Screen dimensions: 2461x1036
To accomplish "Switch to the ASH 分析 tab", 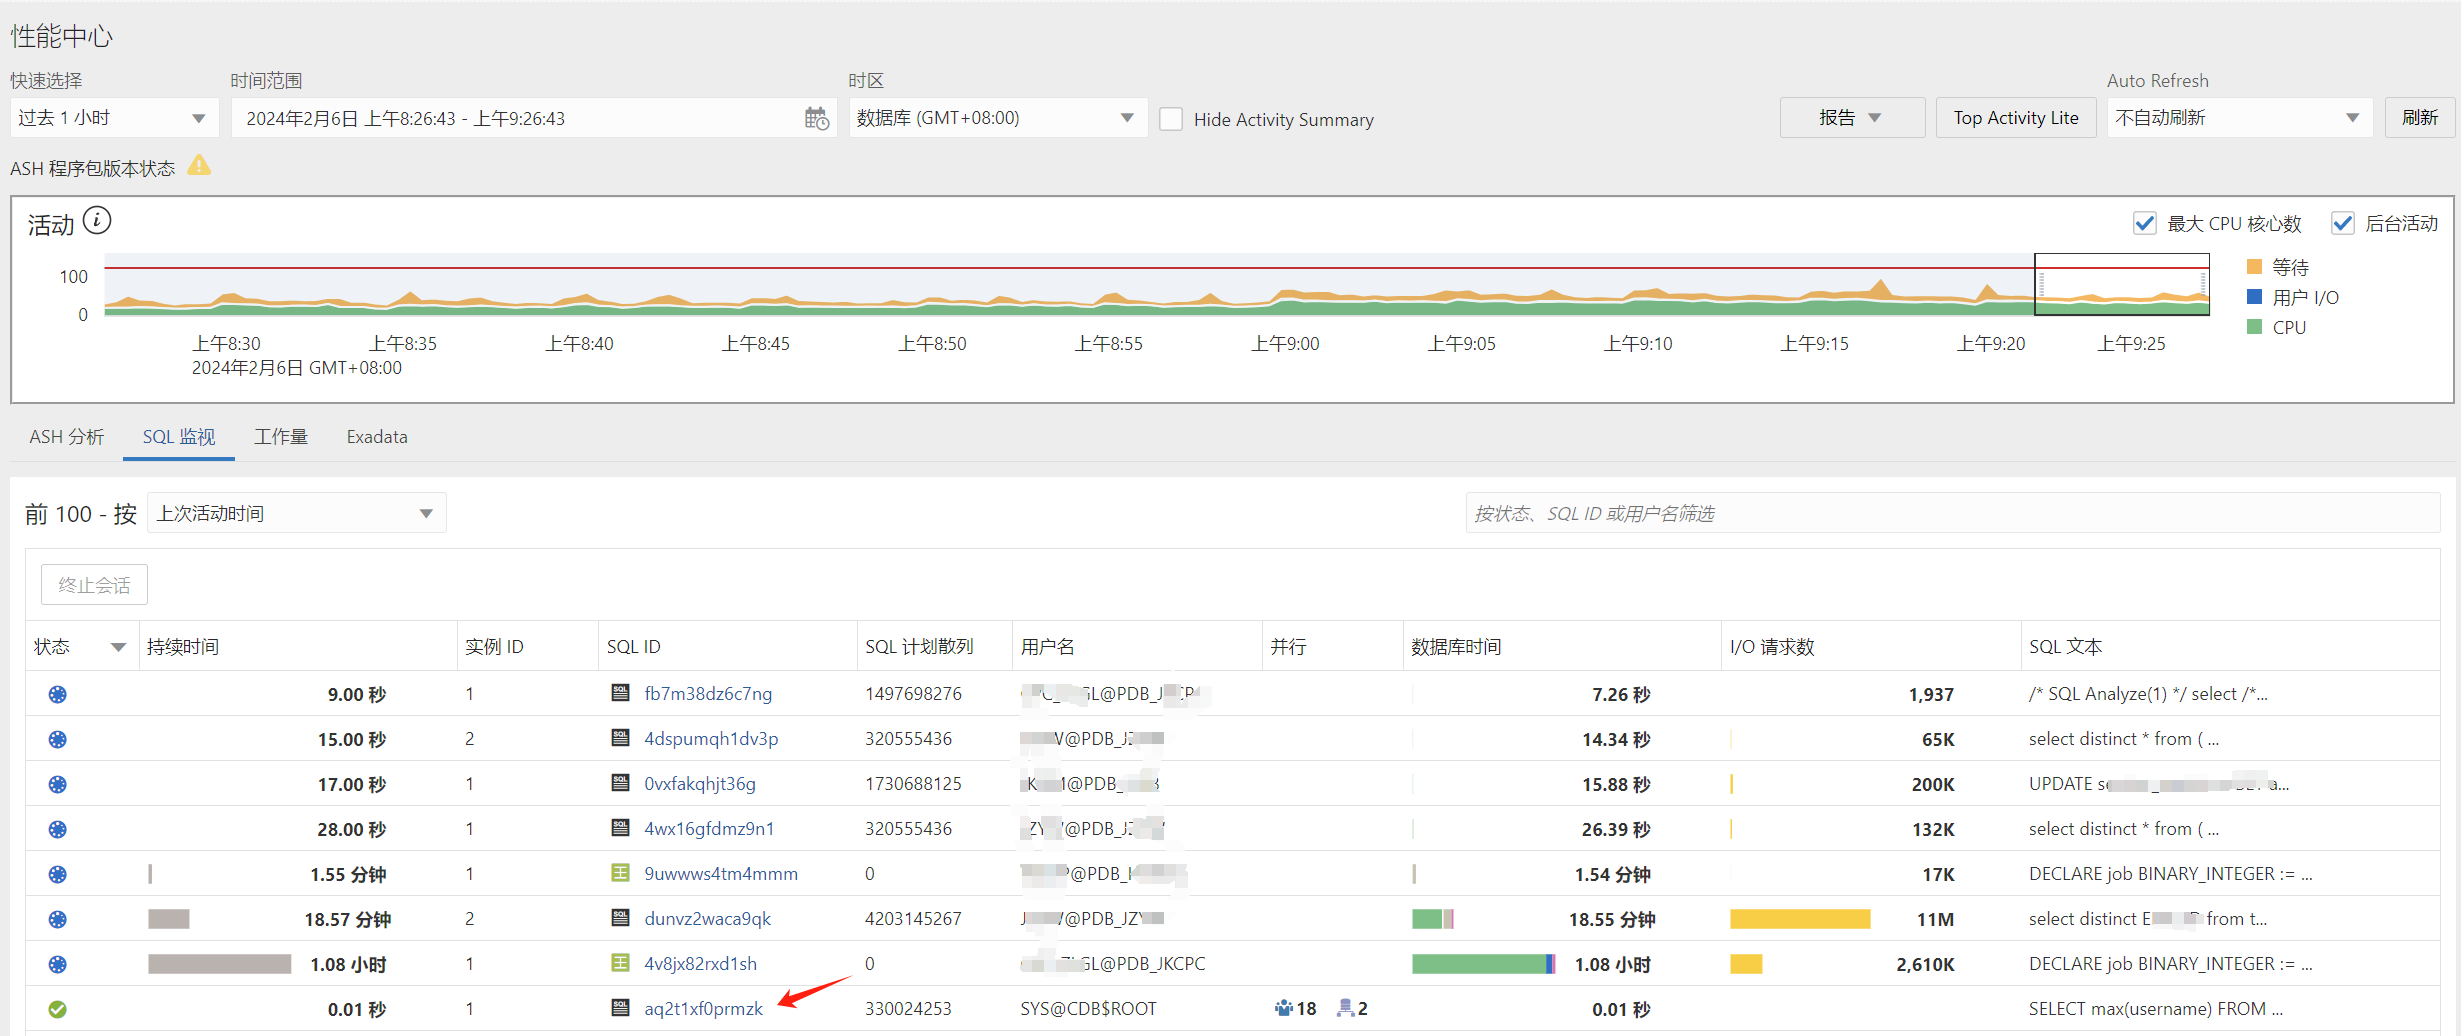I will 67,437.
